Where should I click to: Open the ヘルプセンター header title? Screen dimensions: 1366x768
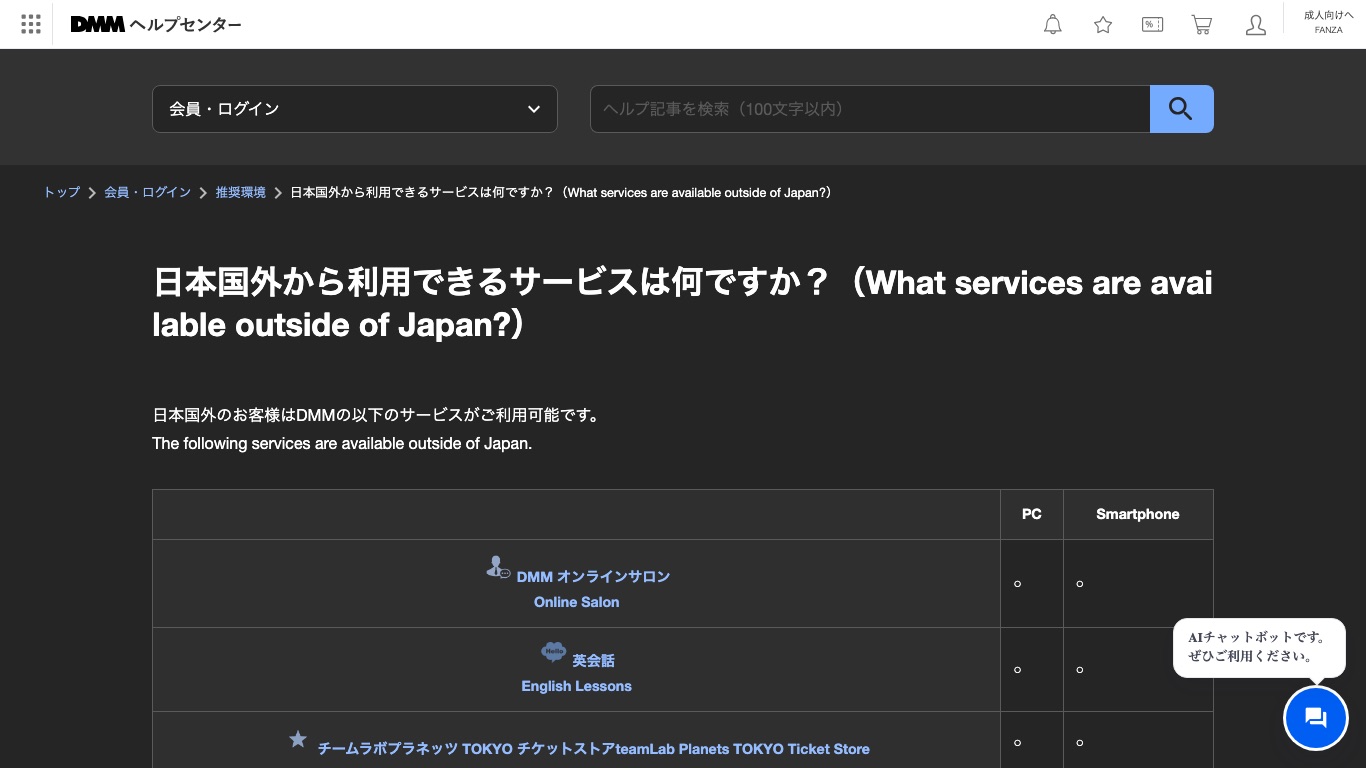click(x=186, y=25)
